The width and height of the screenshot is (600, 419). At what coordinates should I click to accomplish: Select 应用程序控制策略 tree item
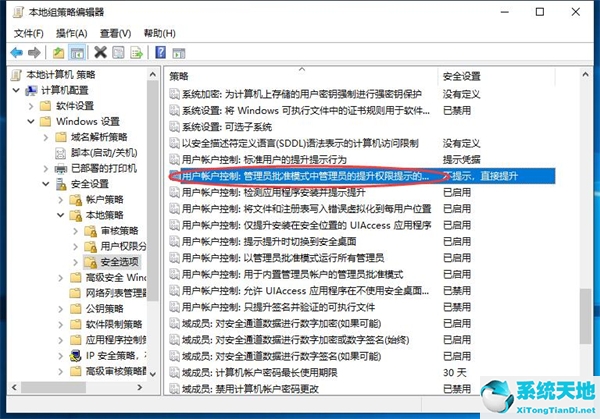tap(116, 340)
